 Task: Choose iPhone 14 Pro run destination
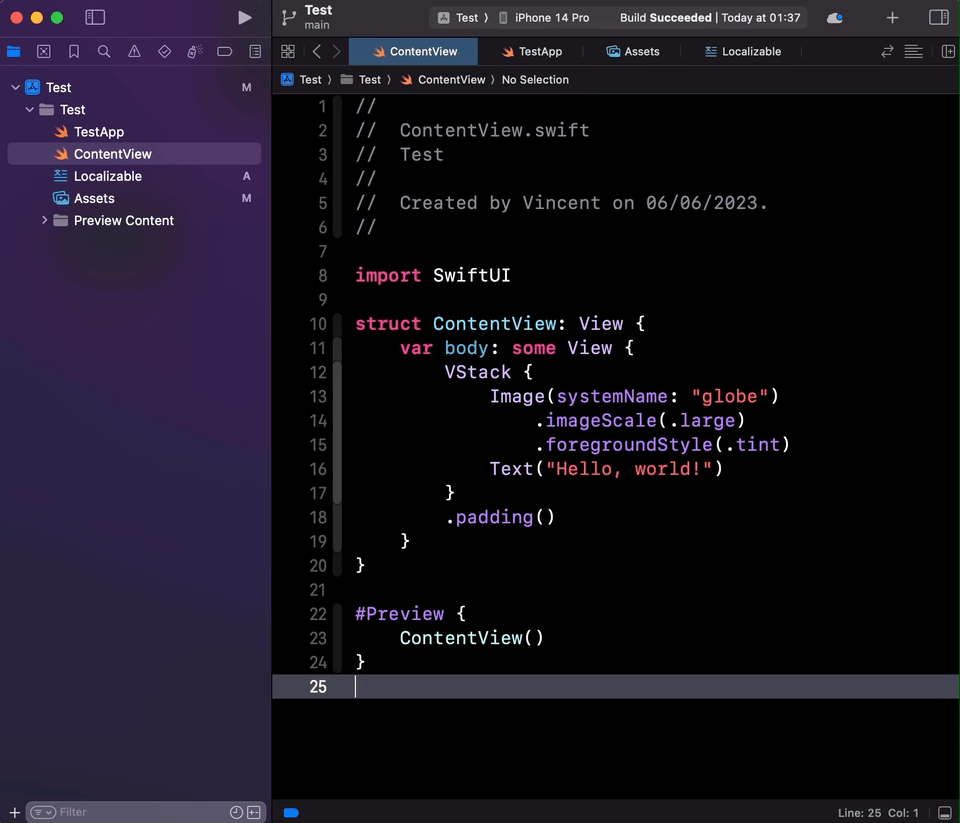coord(544,18)
